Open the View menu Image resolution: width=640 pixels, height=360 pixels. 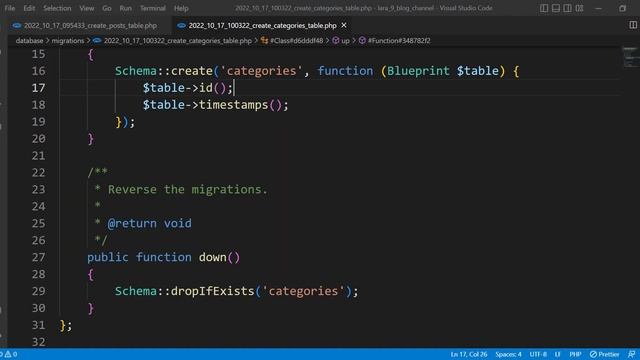[87, 8]
